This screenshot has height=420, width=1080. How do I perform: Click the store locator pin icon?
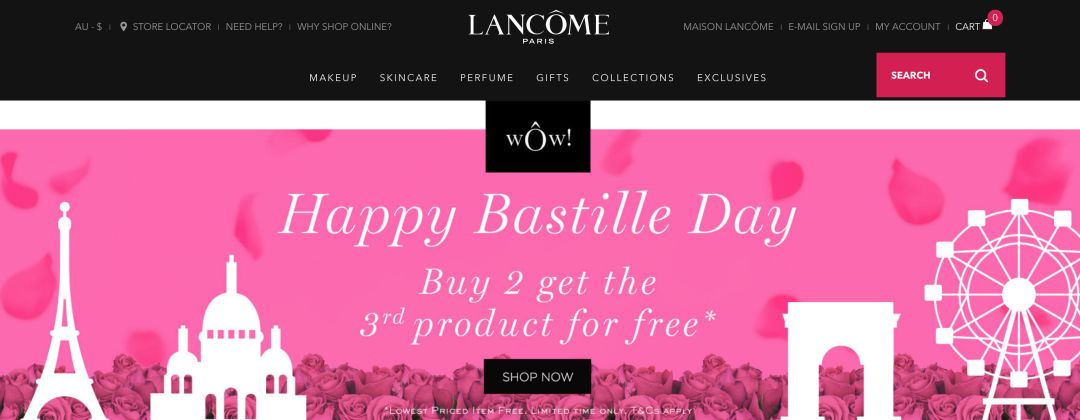[x=123, y=27]
